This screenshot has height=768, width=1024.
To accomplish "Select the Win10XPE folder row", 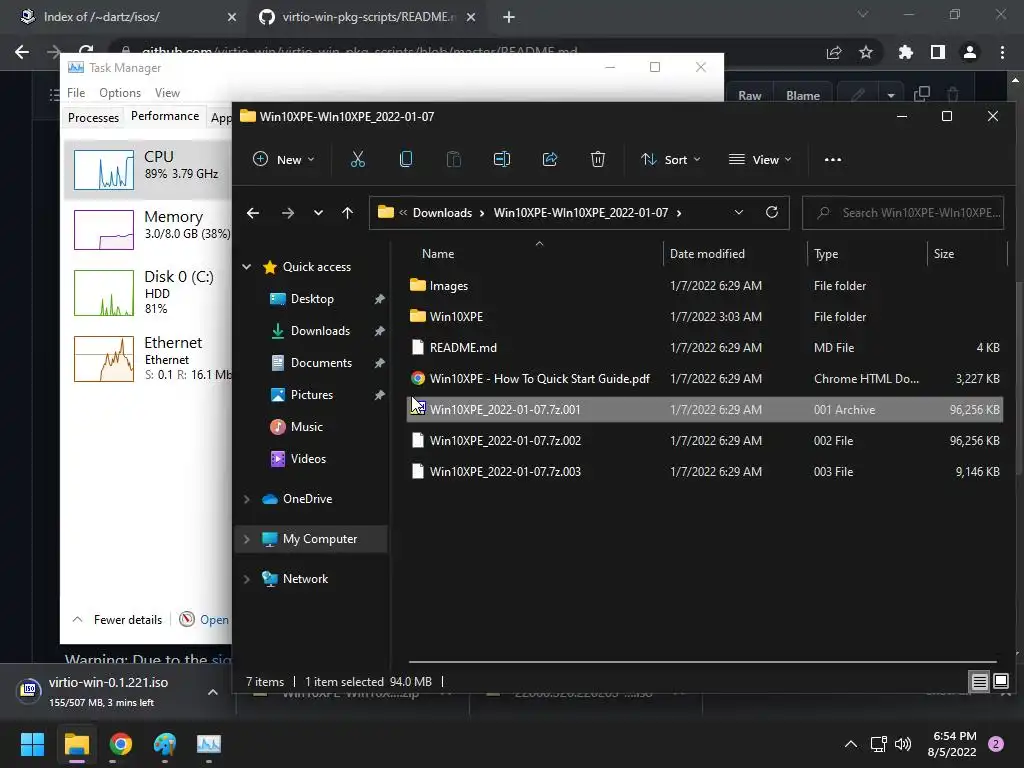I will (704, 317).
